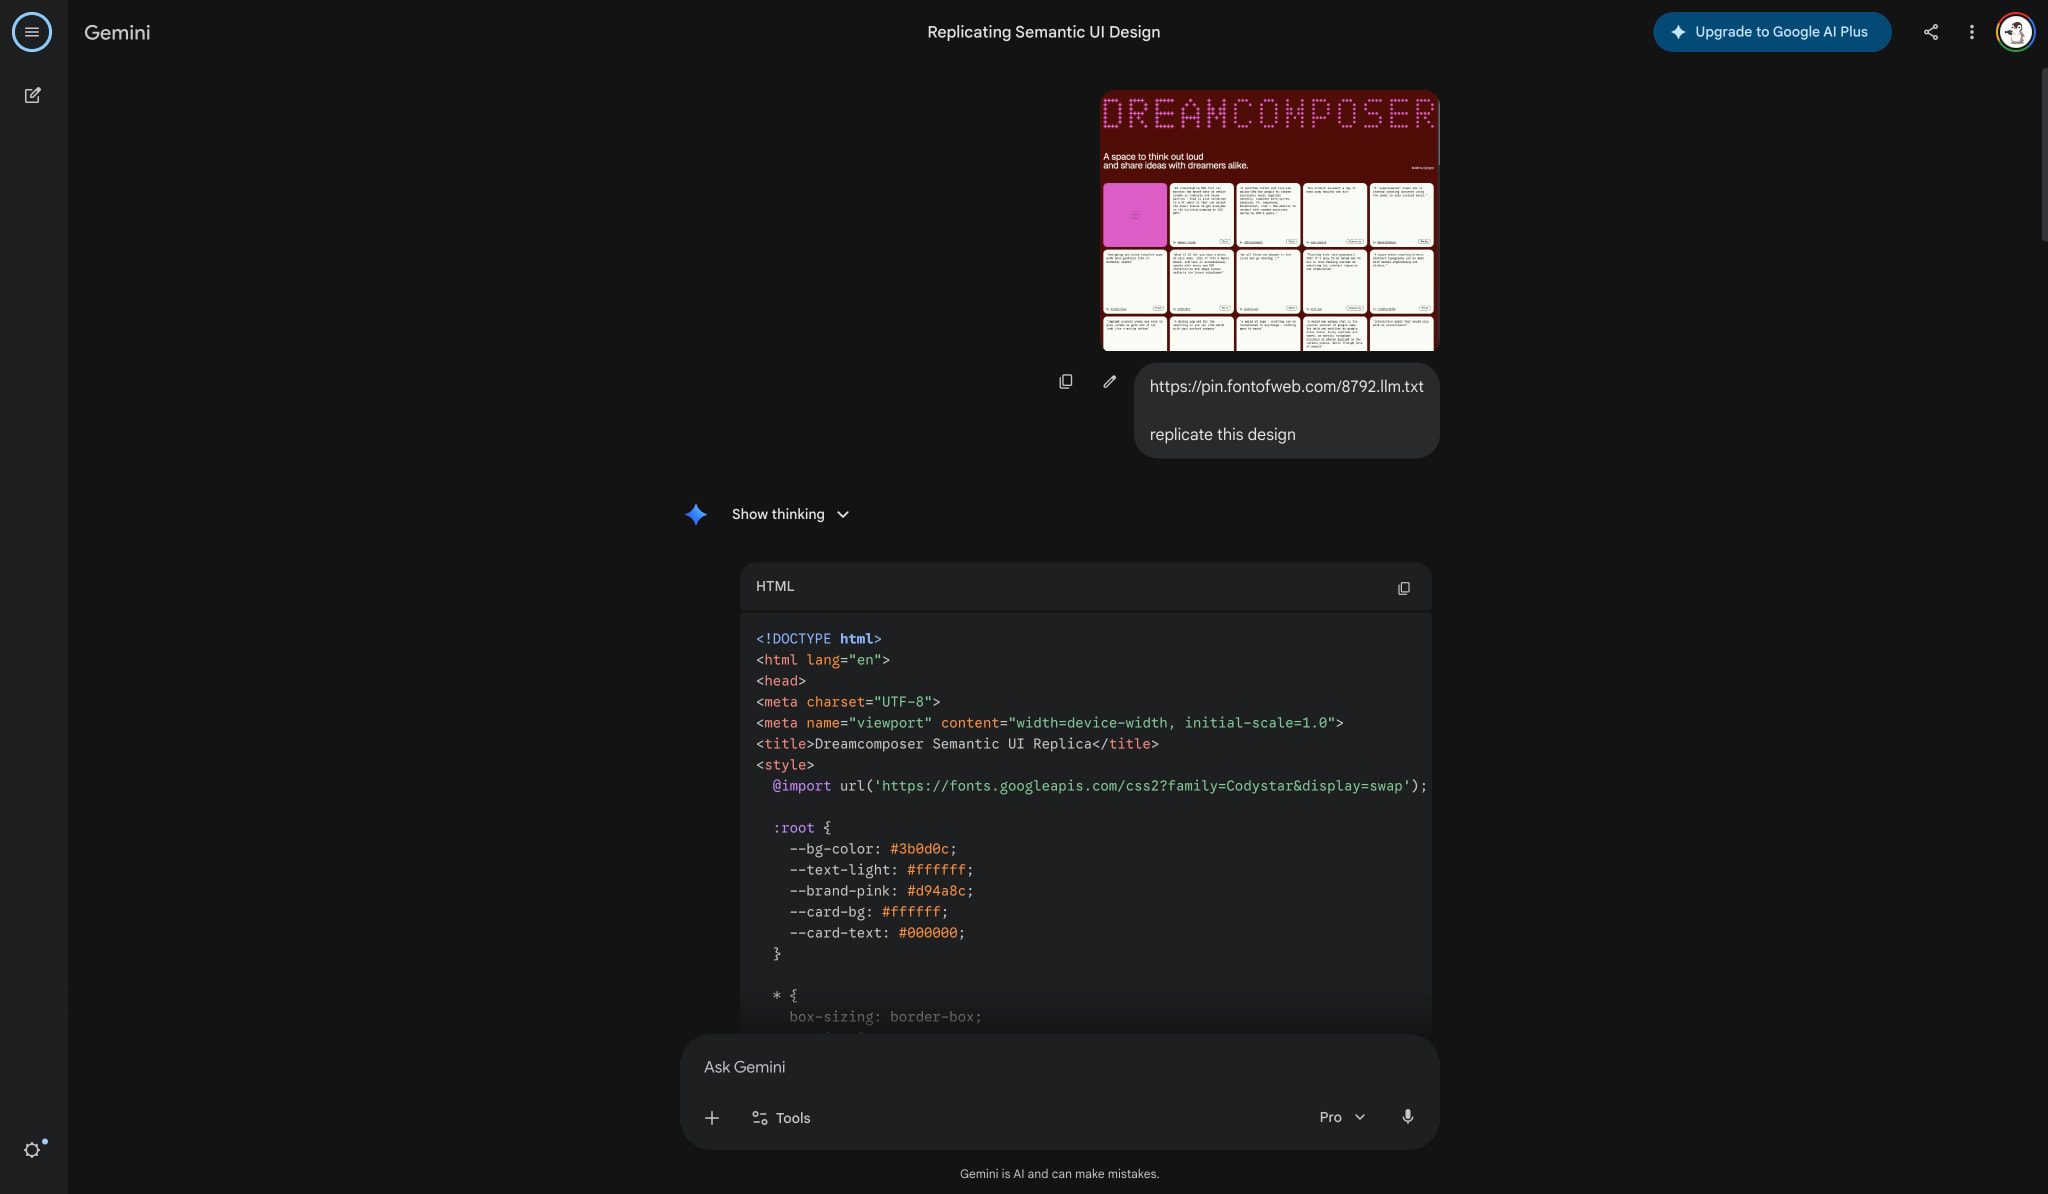
Task: Start voice input with the microphone icon
Action: pos(1407,1117)
